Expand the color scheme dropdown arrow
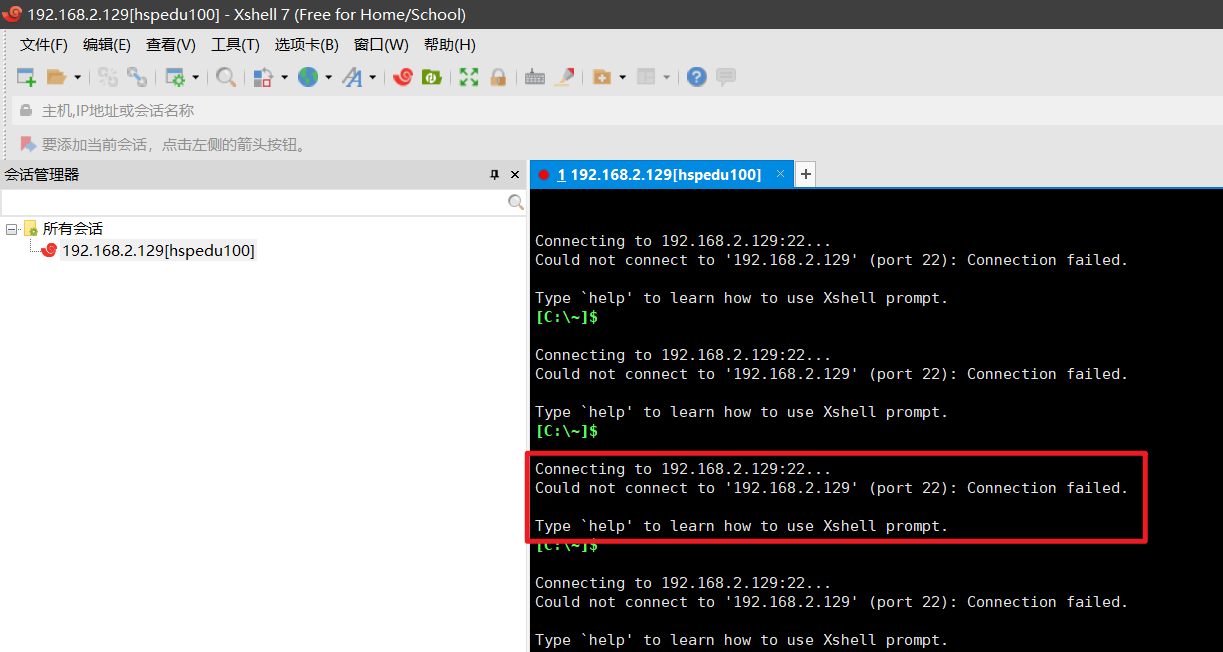 [284, 77]
